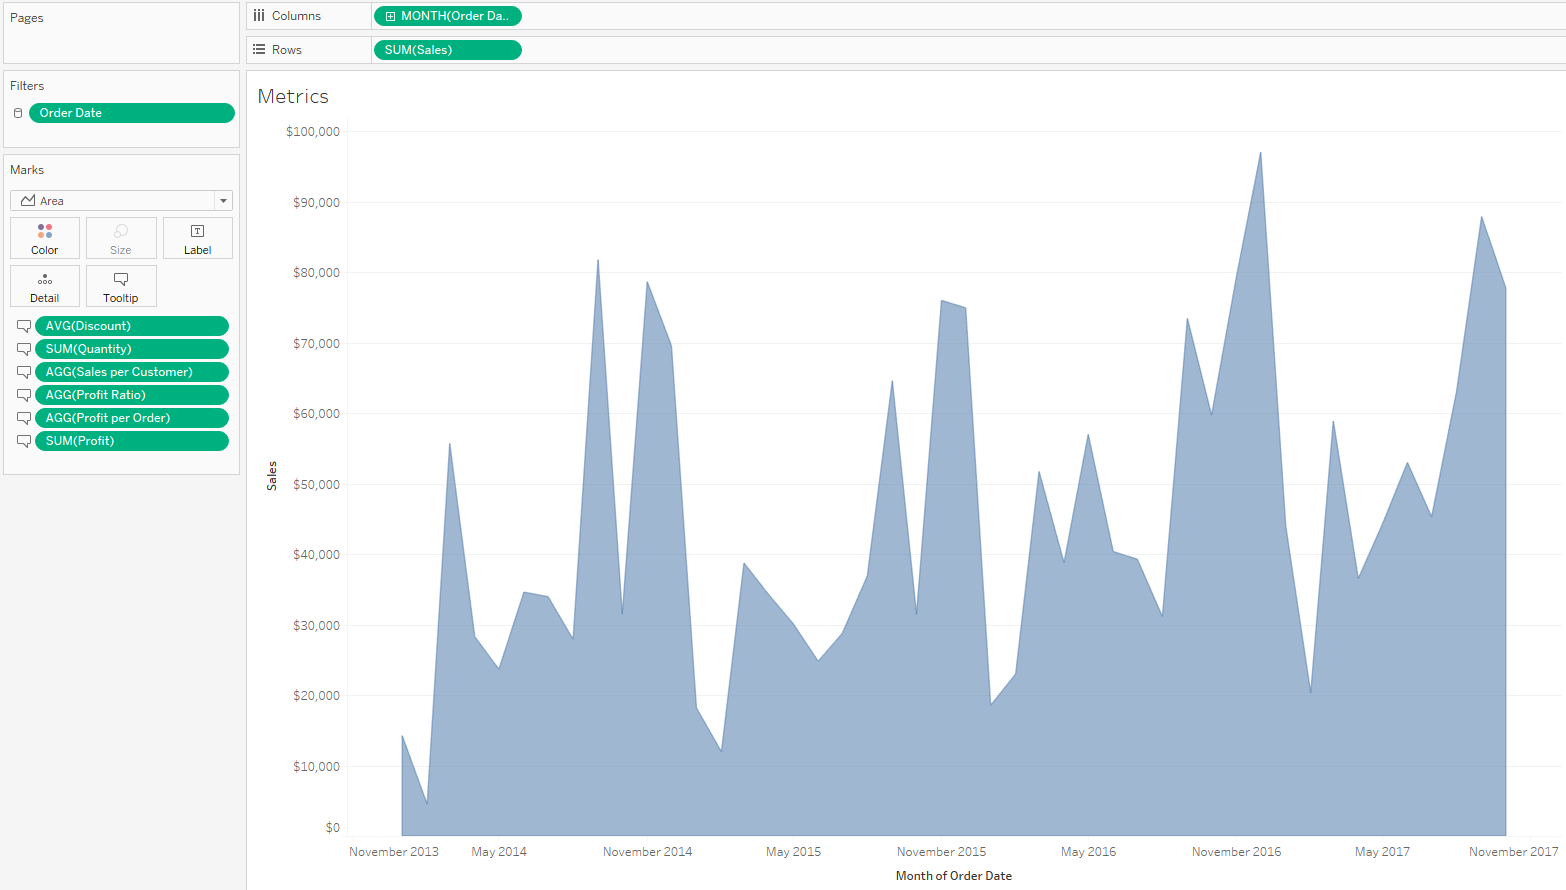Image resolution: width=1566 pixels, height=890 pixels.
Task: Open the Label marks card
Action: (x=197, y=238)
